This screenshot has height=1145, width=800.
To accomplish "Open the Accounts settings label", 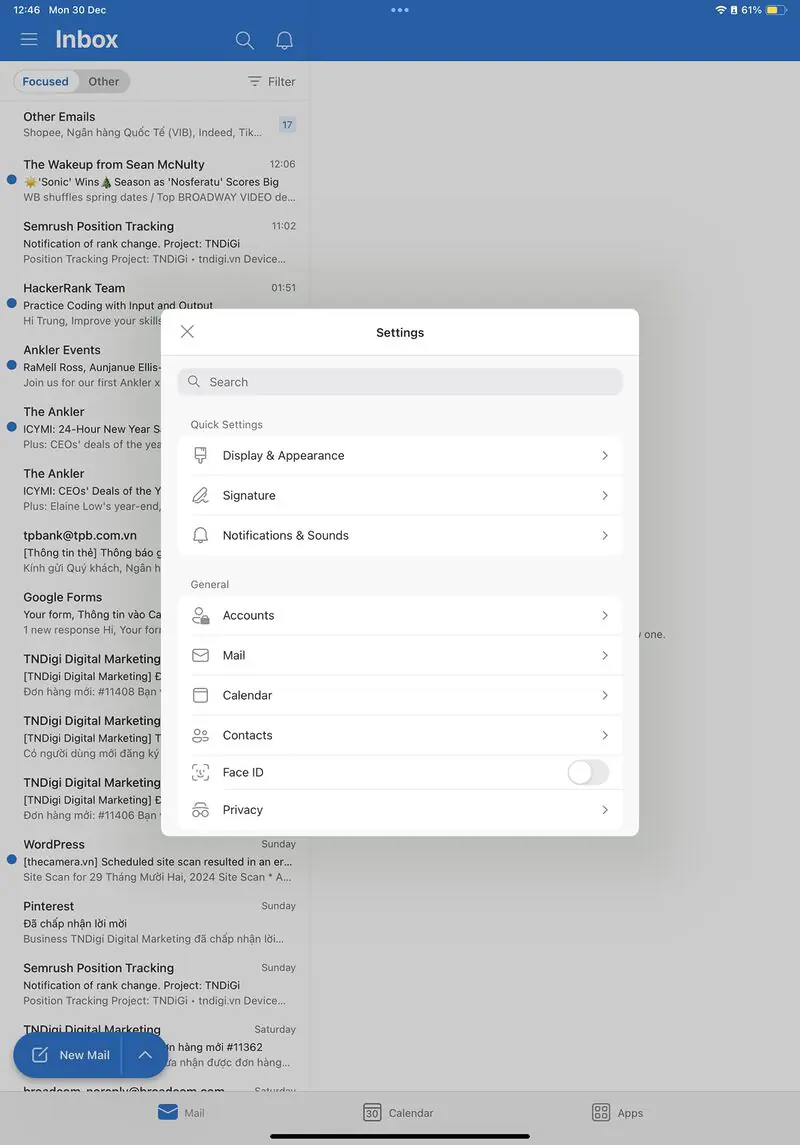I will pos(248,616).
